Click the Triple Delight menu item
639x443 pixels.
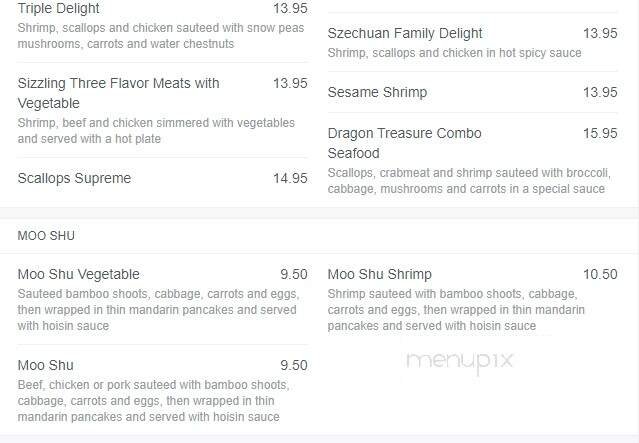[58, 8]
